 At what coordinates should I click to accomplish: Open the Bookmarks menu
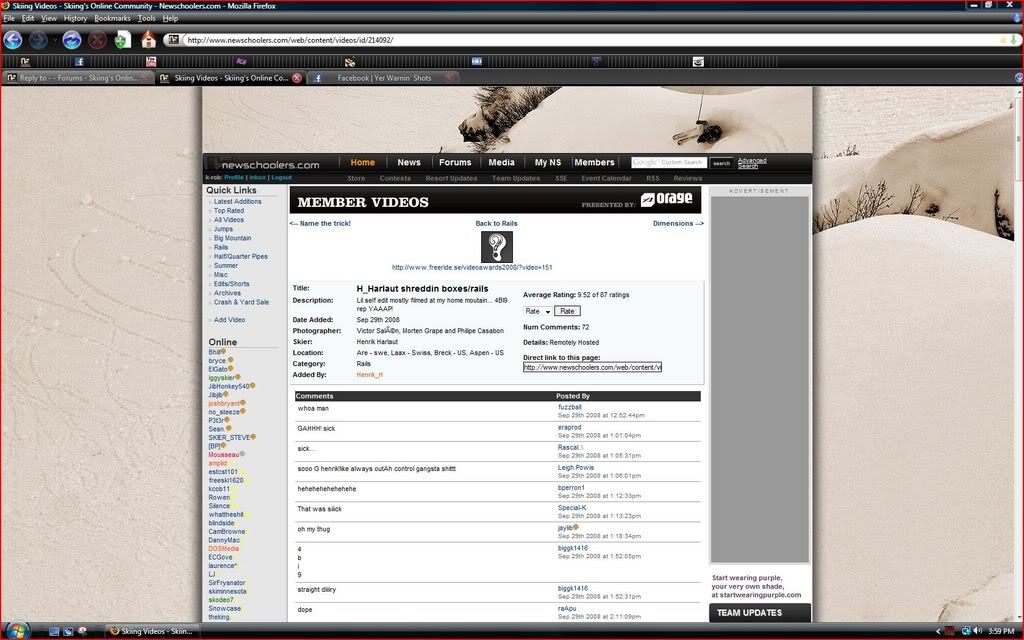tap(112, 18)
